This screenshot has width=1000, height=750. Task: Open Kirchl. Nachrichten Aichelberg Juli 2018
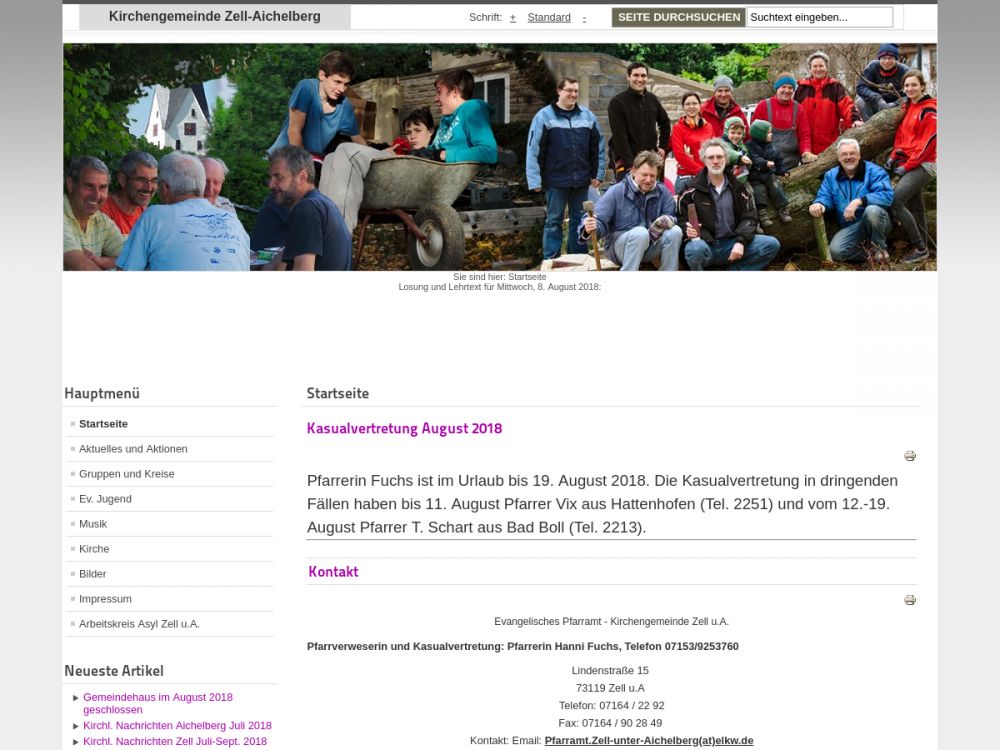[x=177, y=726]
